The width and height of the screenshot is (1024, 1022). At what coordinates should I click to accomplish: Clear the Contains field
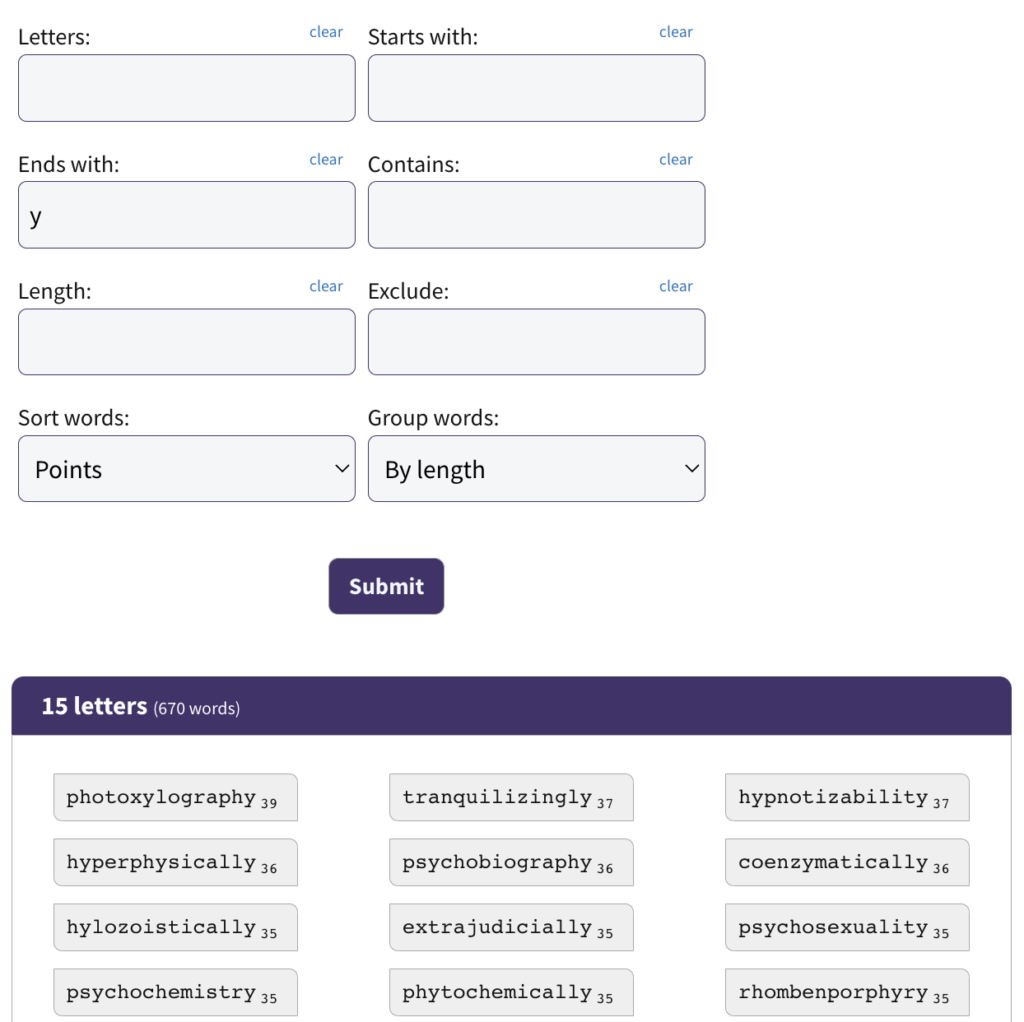676,159
